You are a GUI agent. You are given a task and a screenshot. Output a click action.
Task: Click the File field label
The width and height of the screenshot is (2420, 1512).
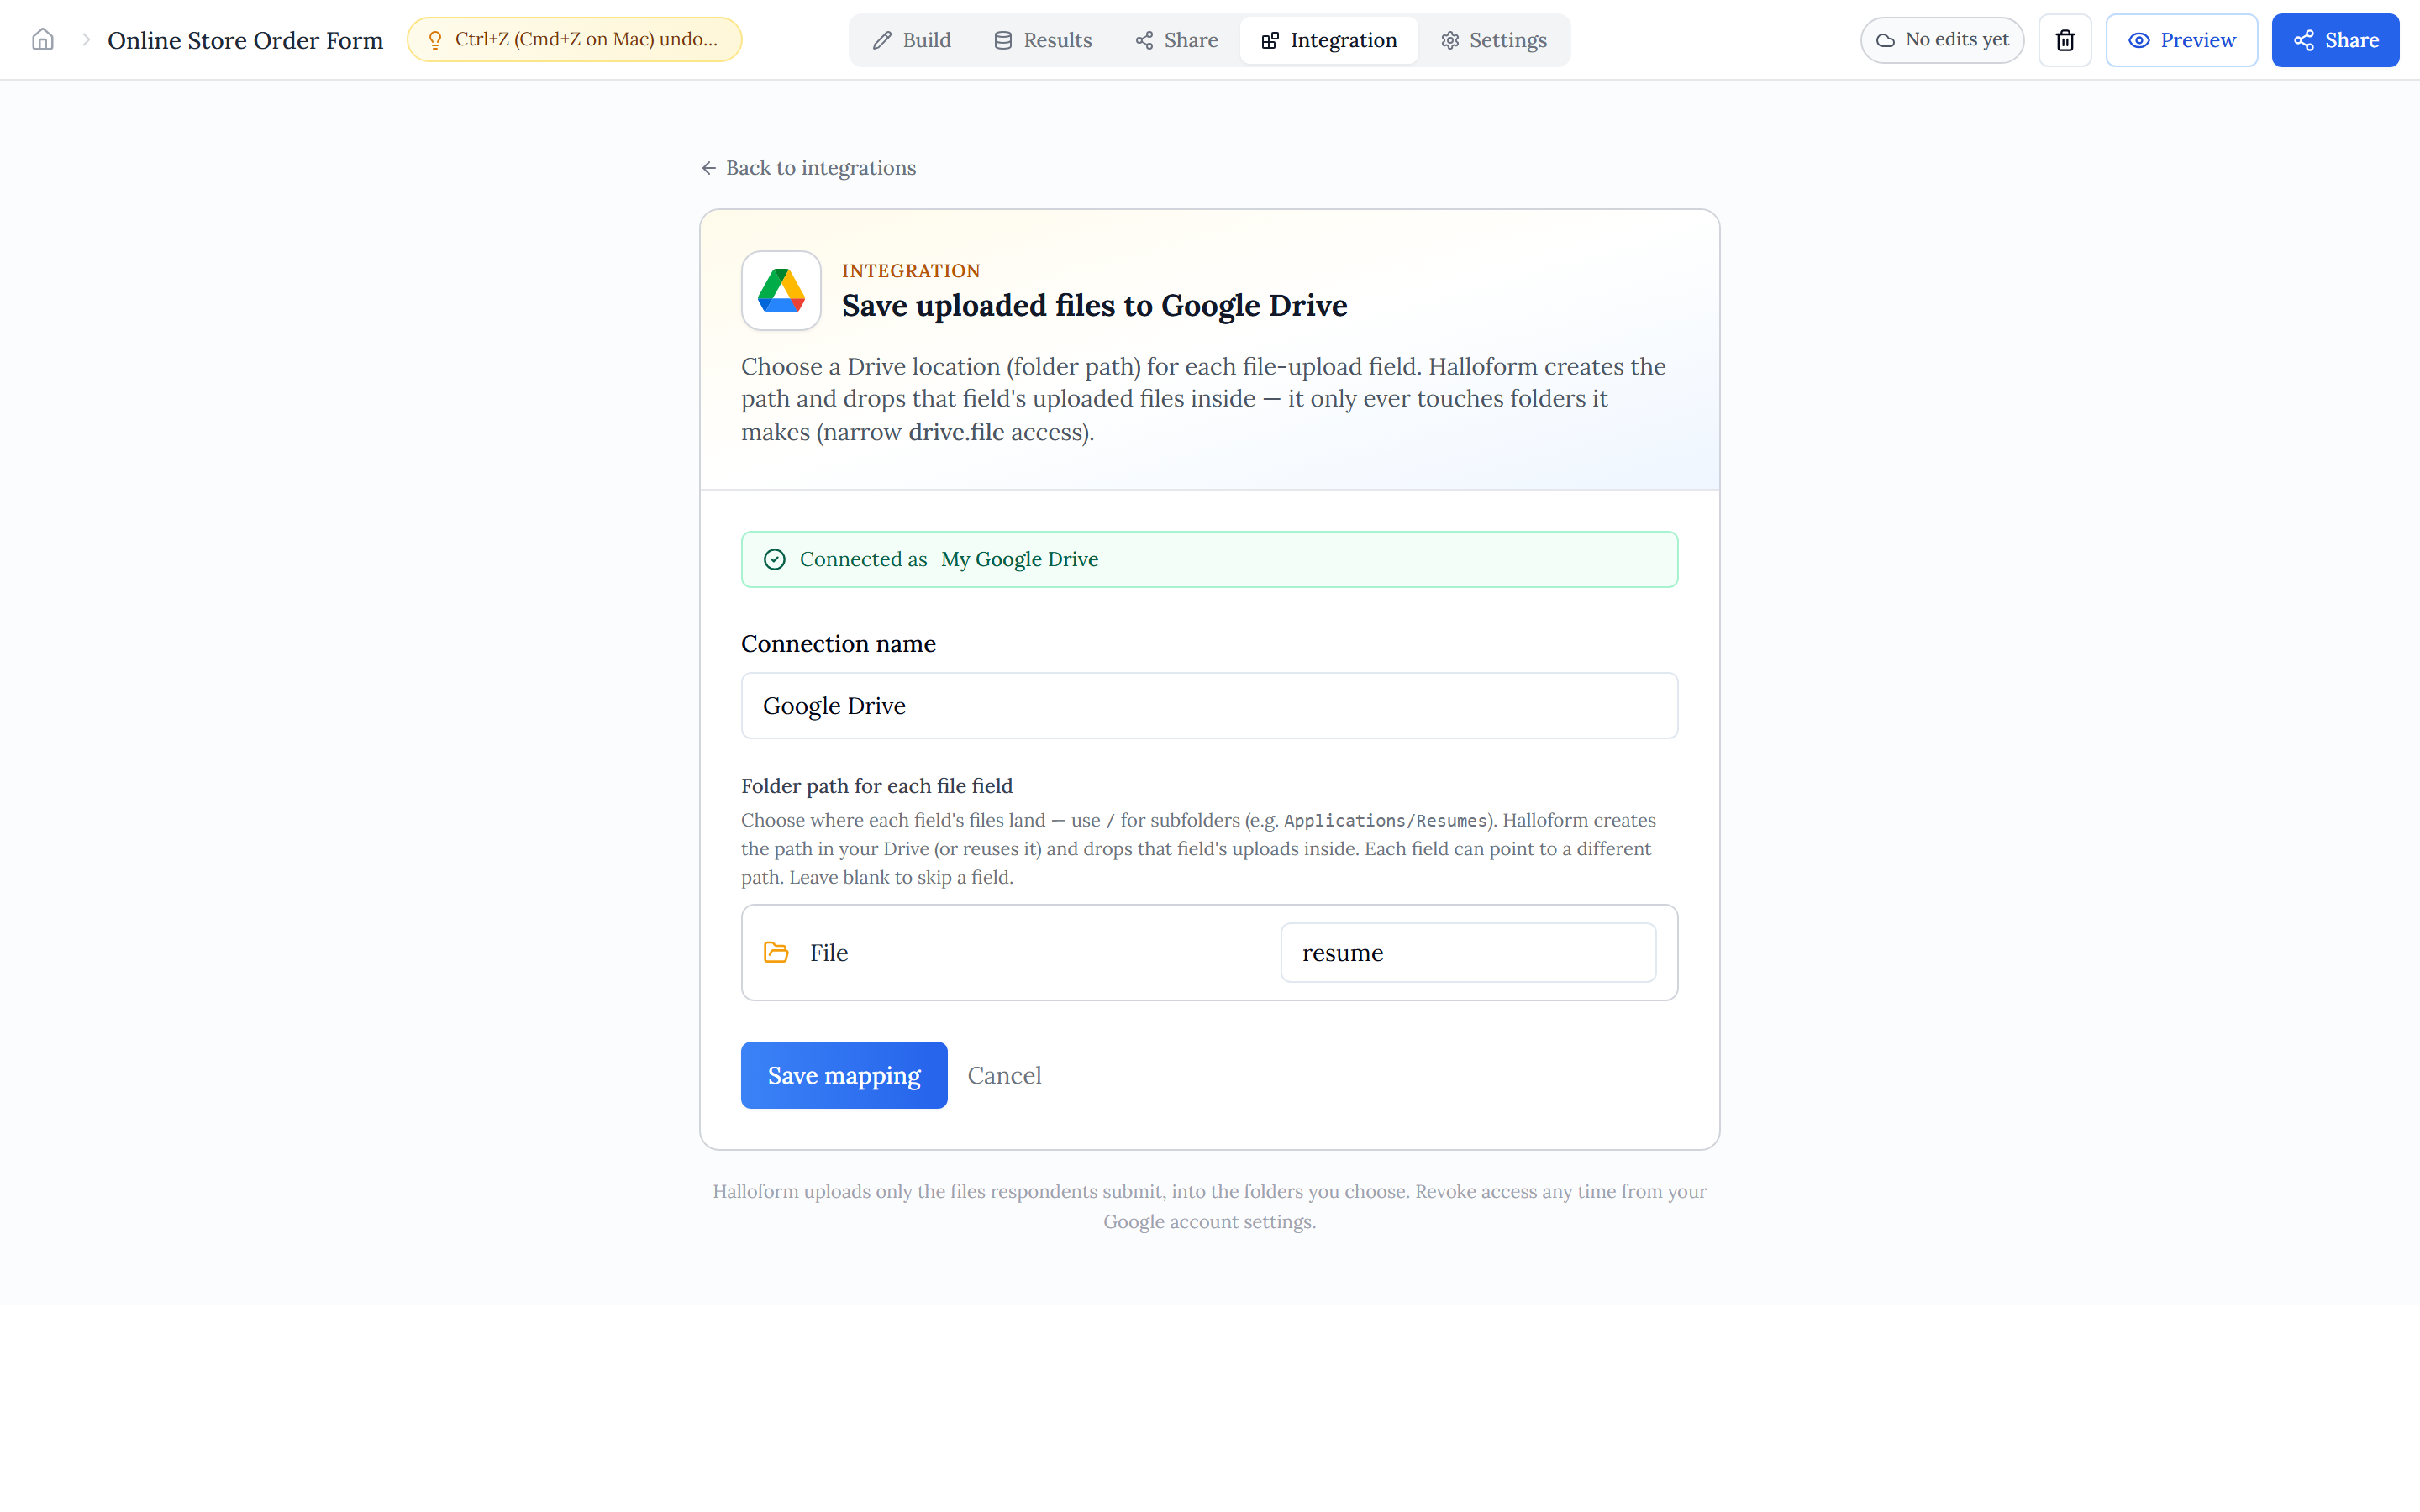pos(829,952)
